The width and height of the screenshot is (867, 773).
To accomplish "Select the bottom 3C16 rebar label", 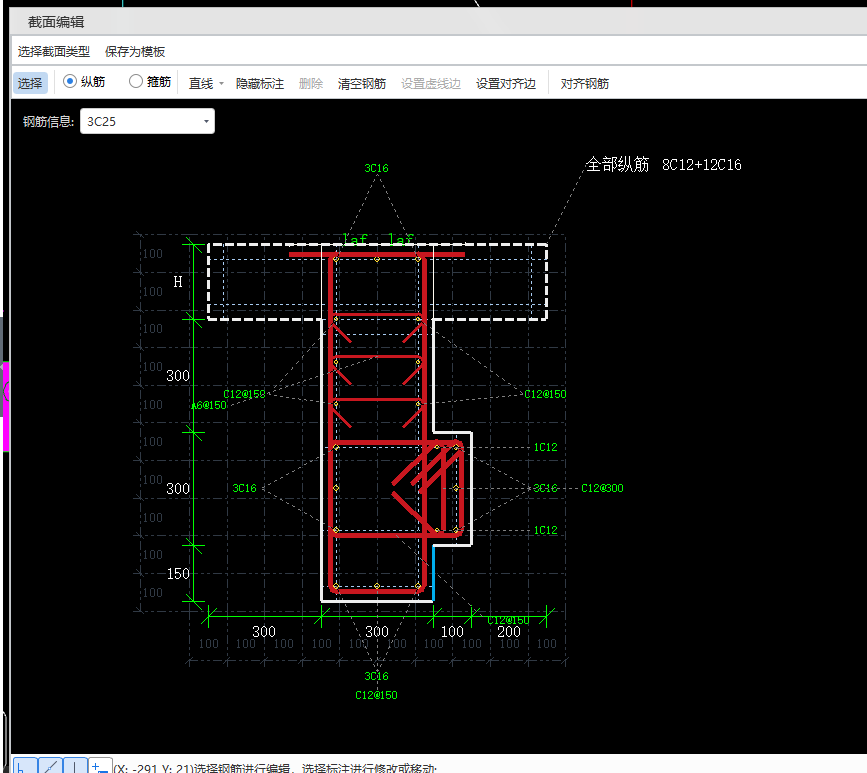I will [x=377, y=676].
